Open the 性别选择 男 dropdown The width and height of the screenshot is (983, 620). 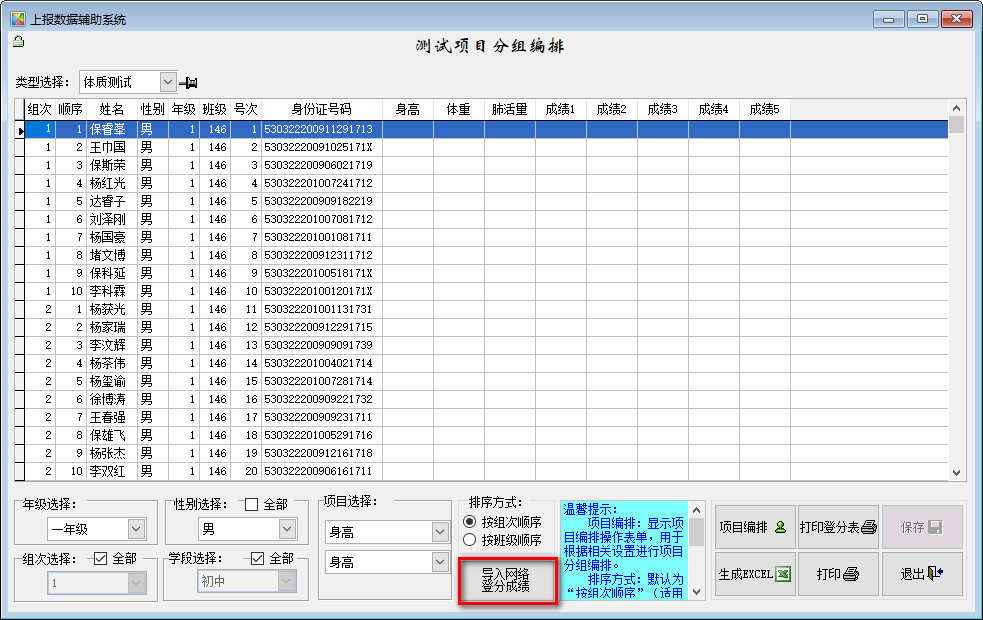click(287, 529)
